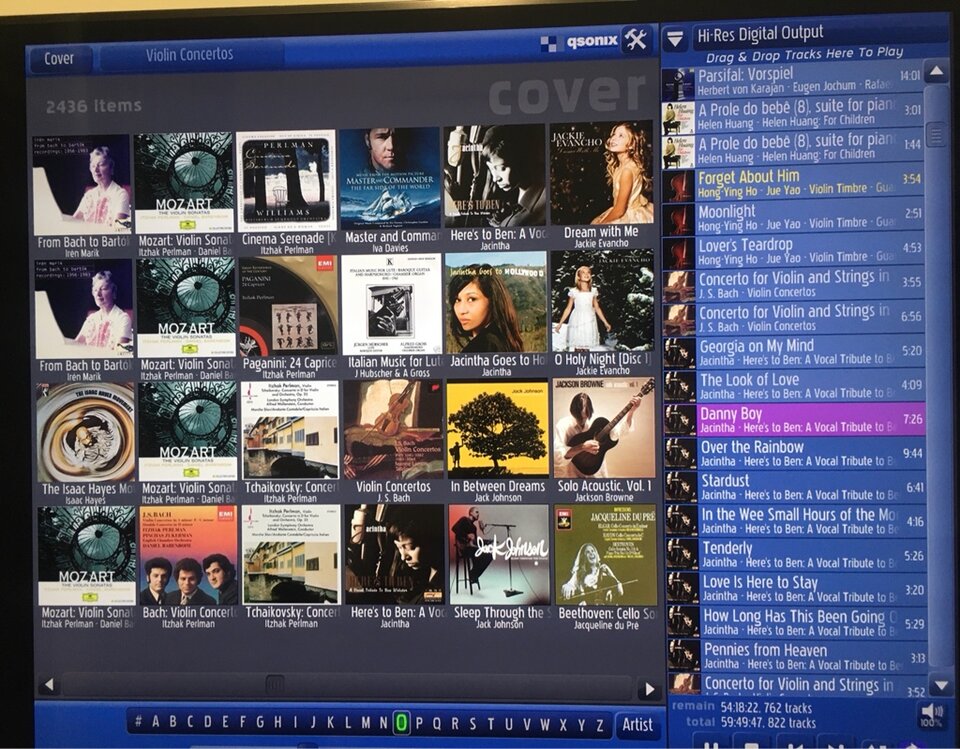The width and height of the screenshot is (960, 749).
Task: Toggle the Artist sort button
Action: point(637,725)
